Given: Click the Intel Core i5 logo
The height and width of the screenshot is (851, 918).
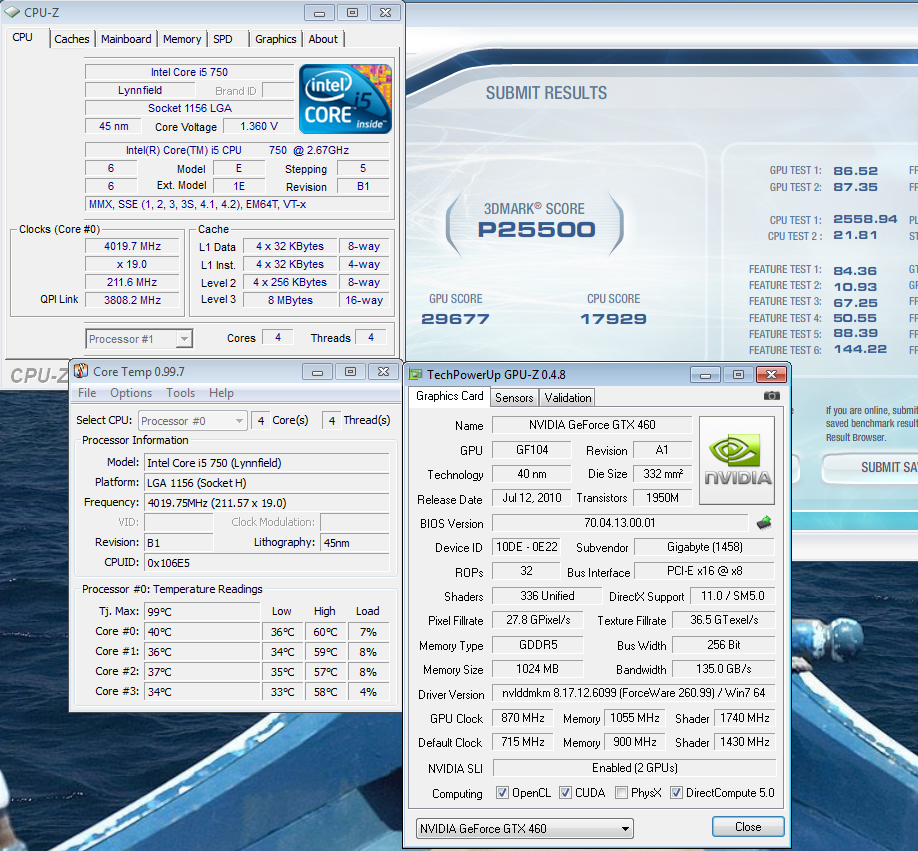Looking at the screenshot, I should click(x=345, y=99).
